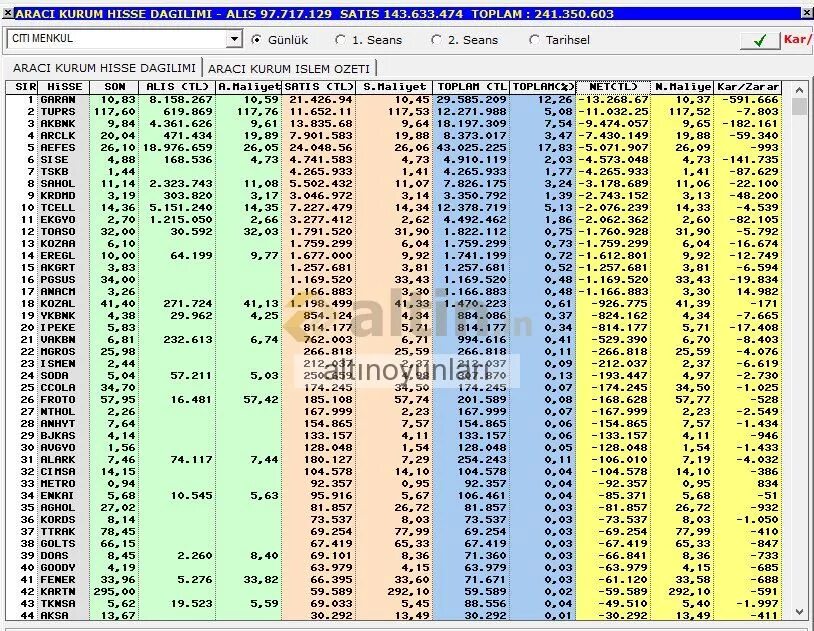Viewport: 814px width, 631px height.
Task: Select the GARAN stock row
Action: (x=394, y=100)
